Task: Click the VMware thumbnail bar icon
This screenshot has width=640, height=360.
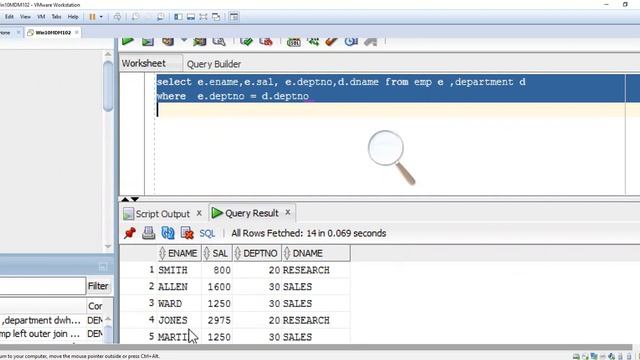Action: tap(191, 17)
